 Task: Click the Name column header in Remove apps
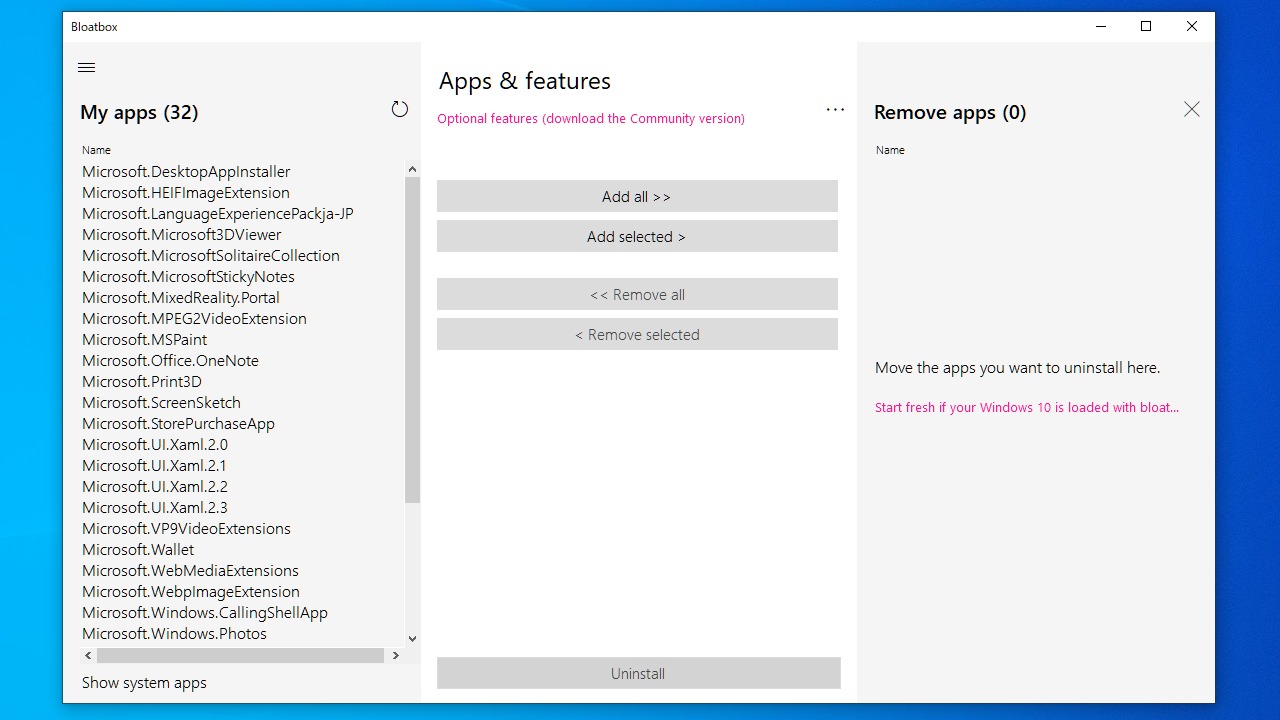click(890, 150)
